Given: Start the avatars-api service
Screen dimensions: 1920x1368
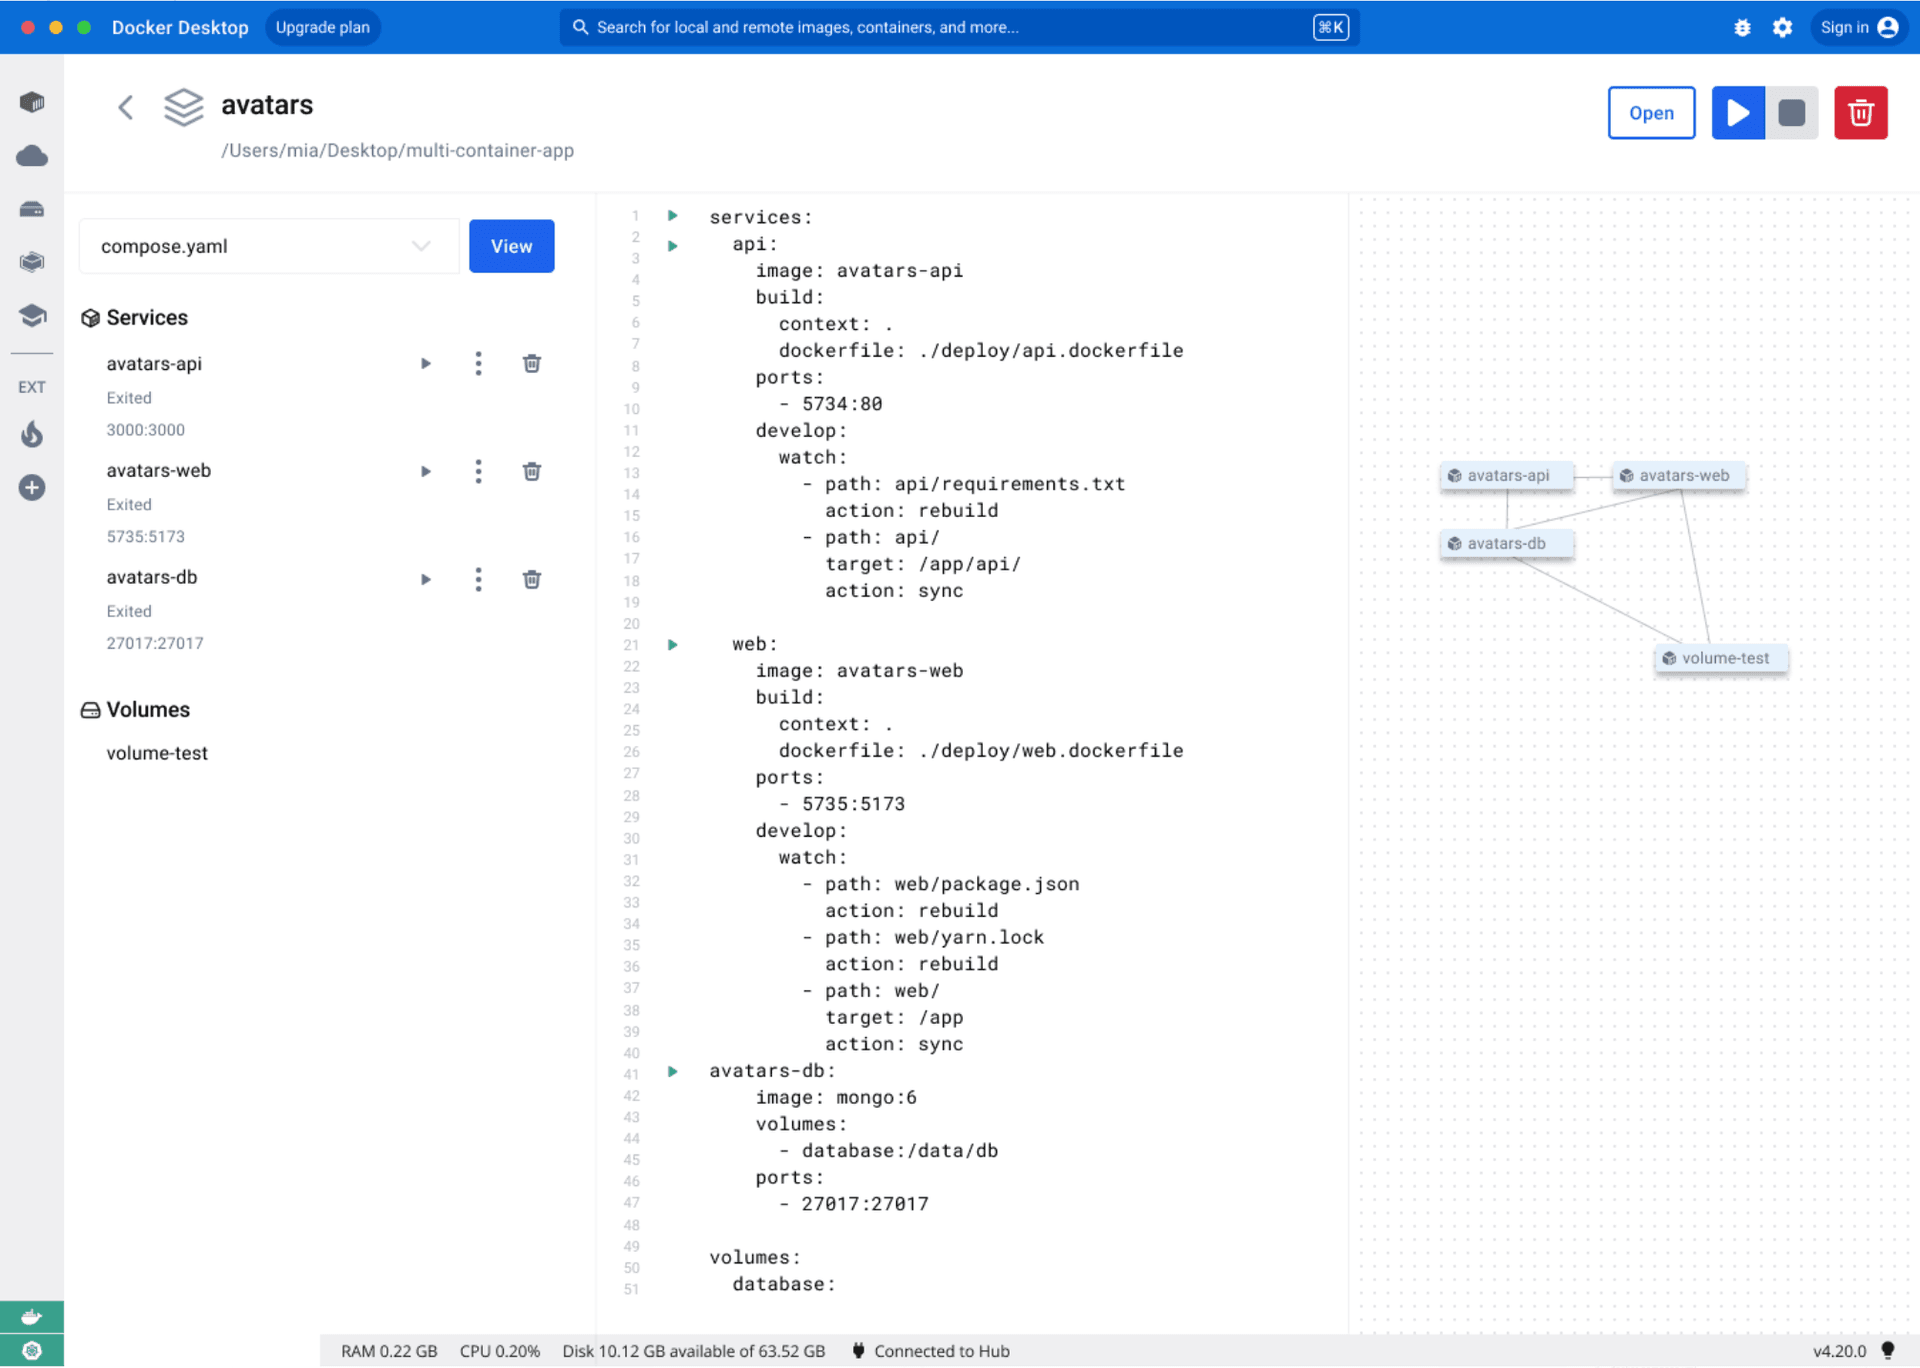Looking at the screenshot, I should pyautogui.click(x=426, y=364).
